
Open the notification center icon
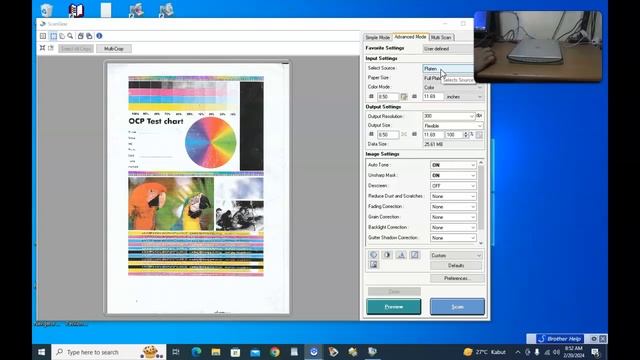coord(596,352)
